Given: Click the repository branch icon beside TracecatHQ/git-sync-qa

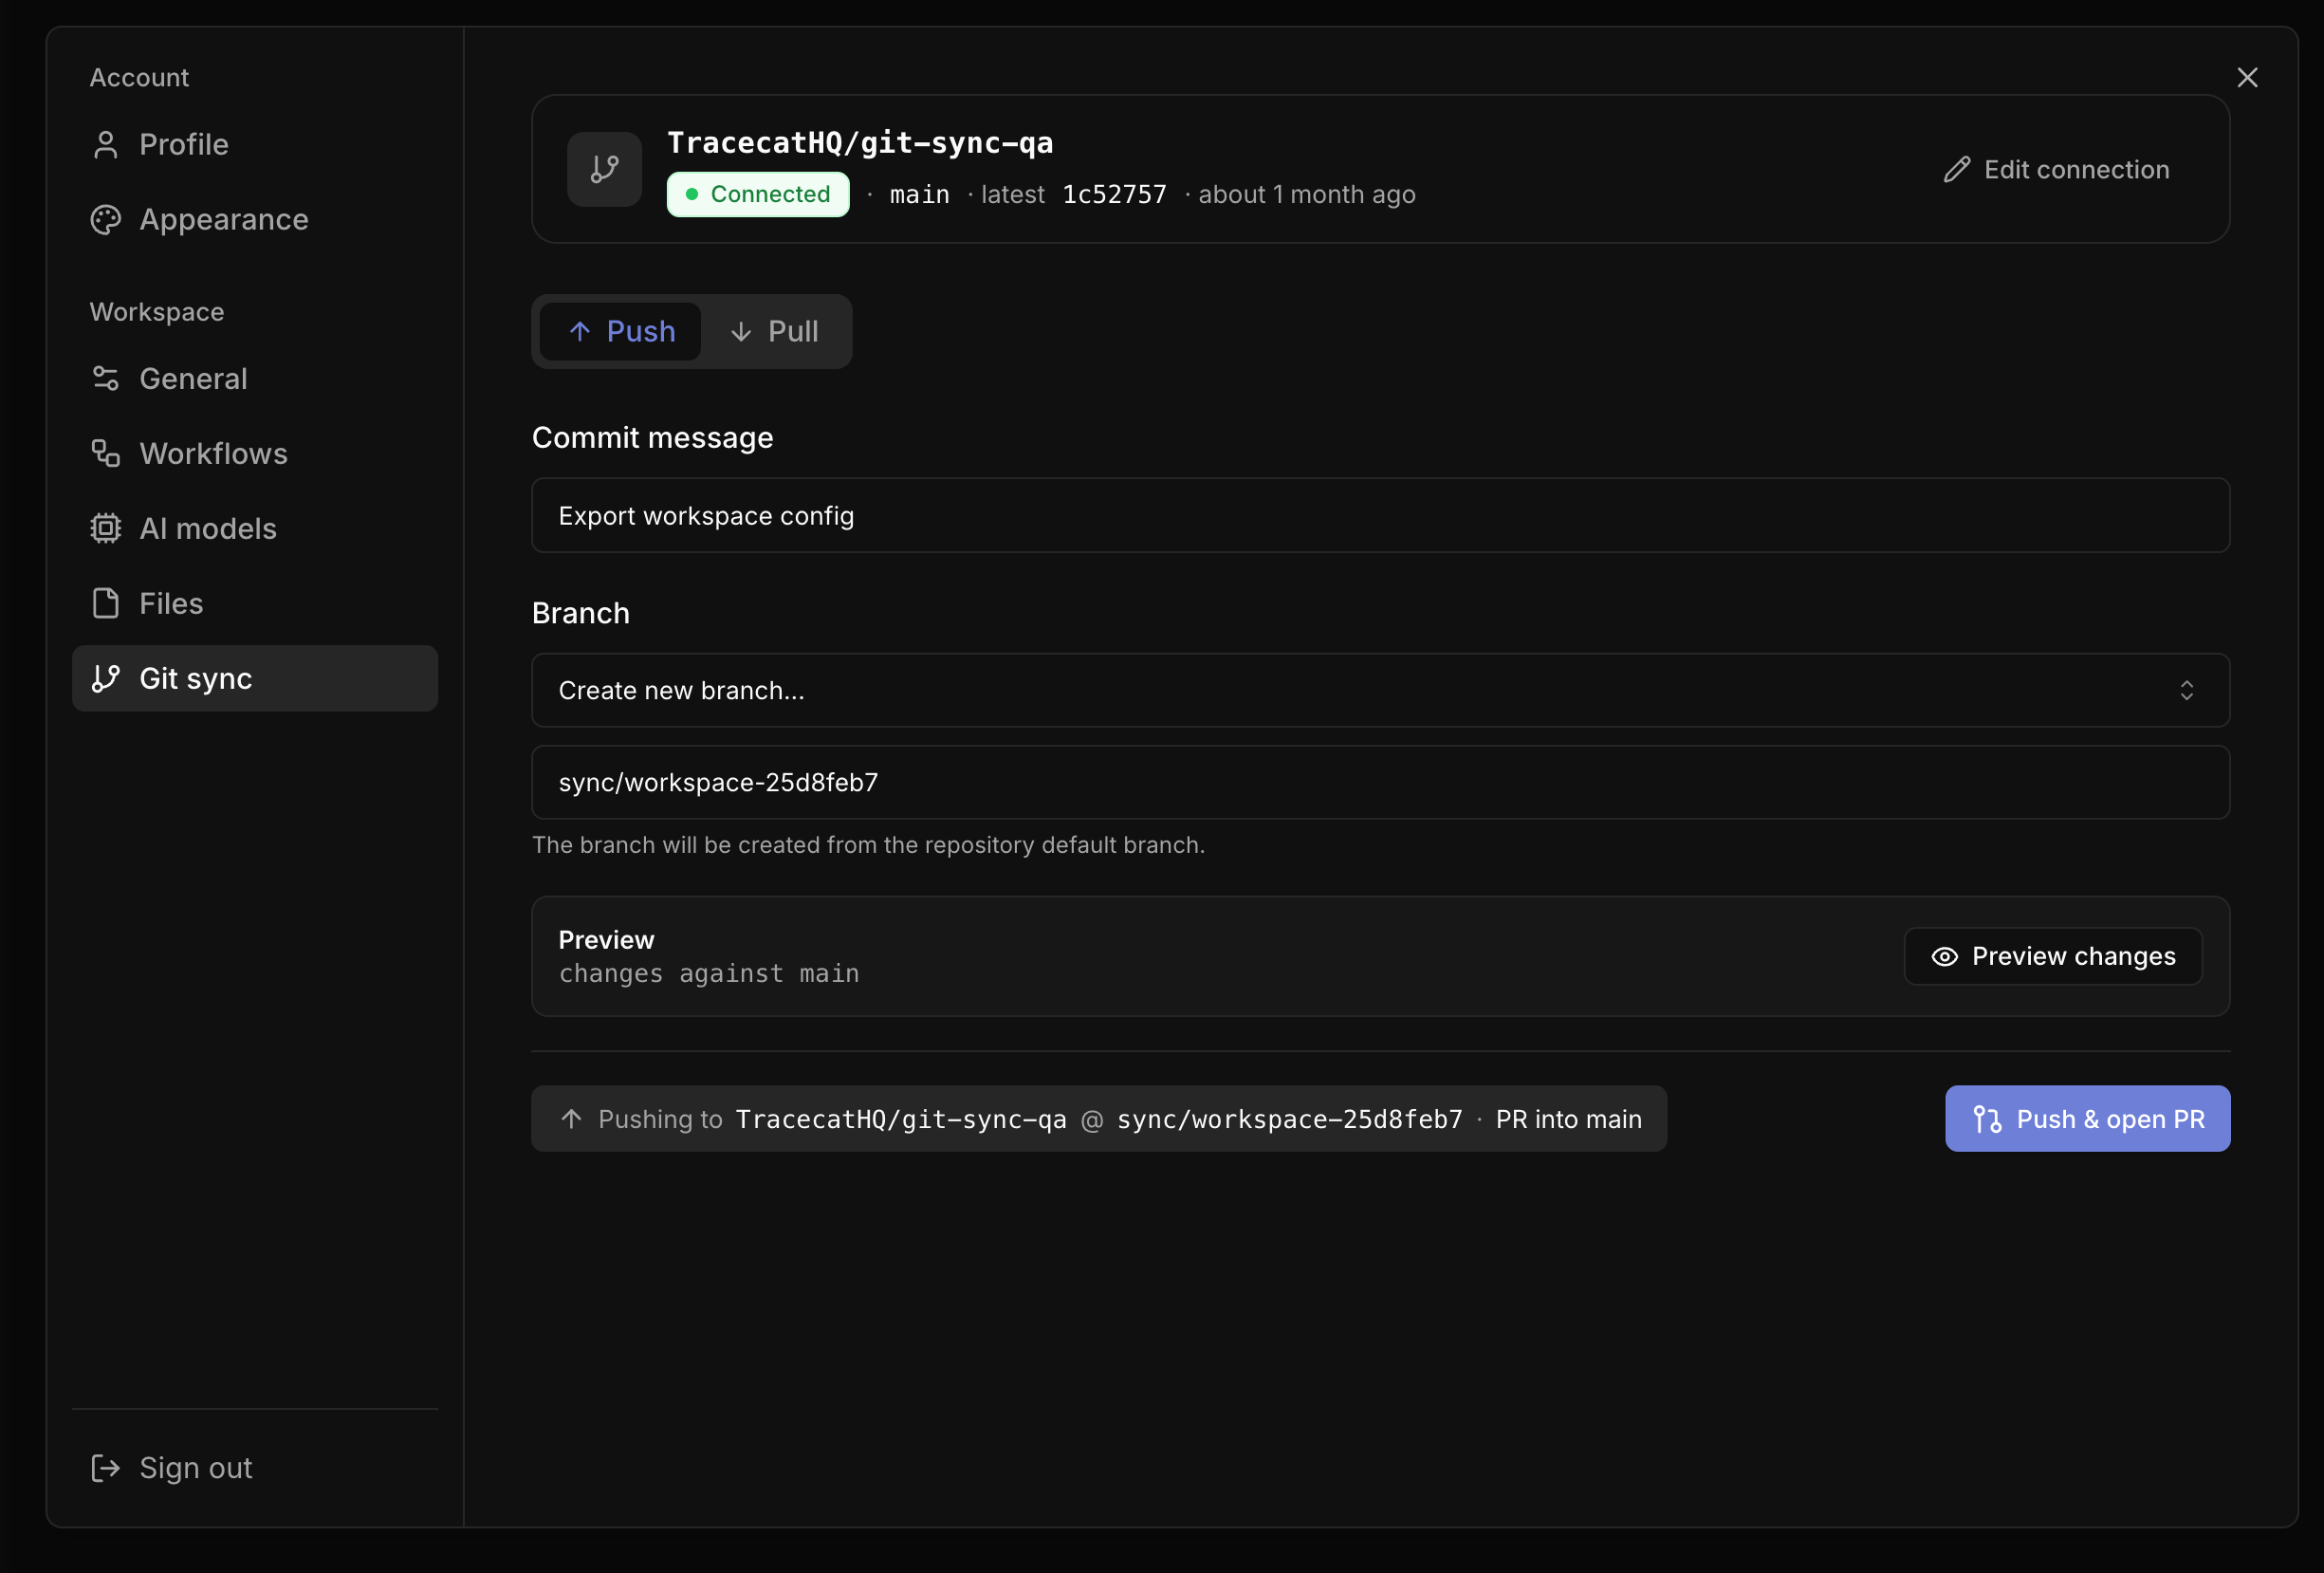Looking at the screenshot, I should coord(604,169).
